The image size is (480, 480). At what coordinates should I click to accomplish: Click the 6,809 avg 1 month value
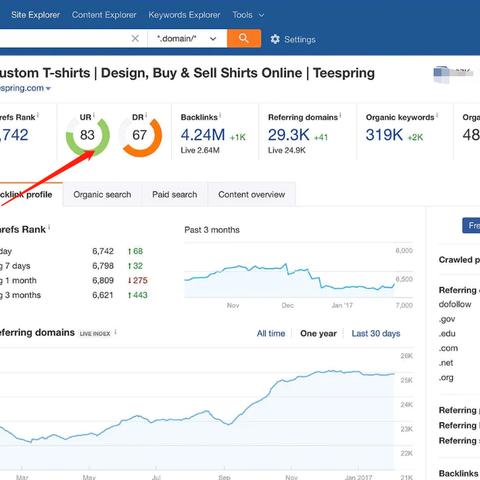pyautogui.click(x=103, y=280)
